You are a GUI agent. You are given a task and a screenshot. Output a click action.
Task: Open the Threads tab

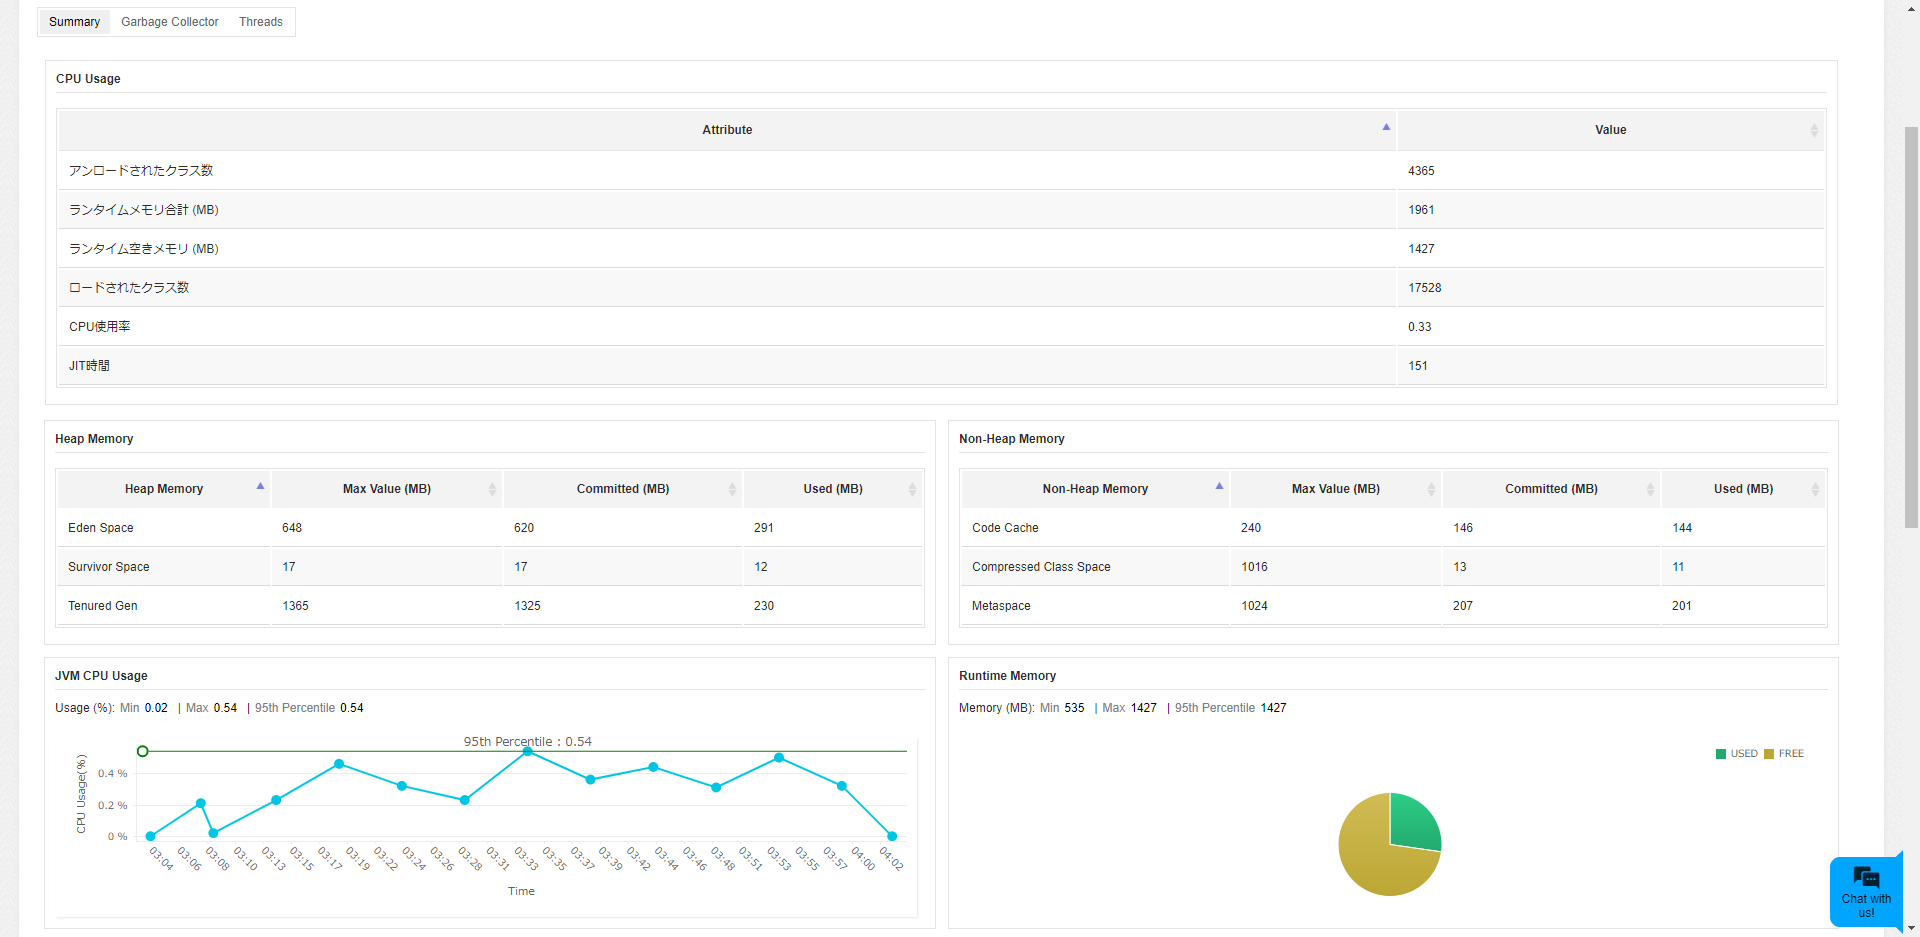(x=260, y=22)
